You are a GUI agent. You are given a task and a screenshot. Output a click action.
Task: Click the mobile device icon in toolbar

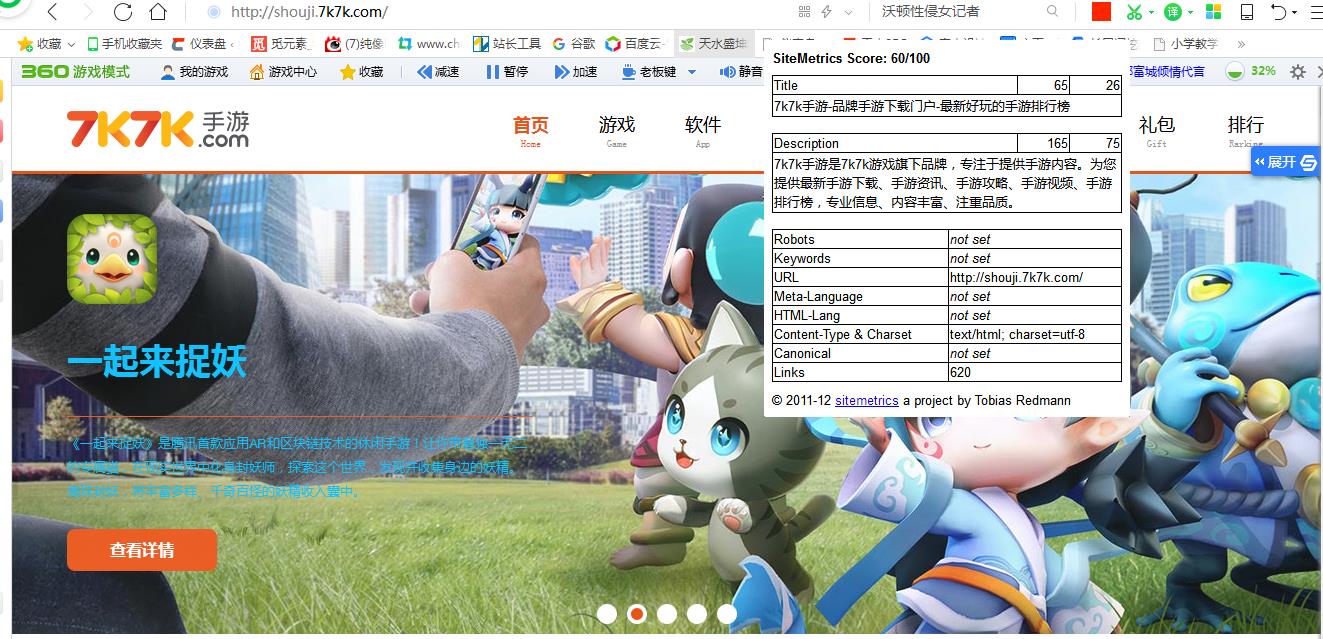[1247, 12]
